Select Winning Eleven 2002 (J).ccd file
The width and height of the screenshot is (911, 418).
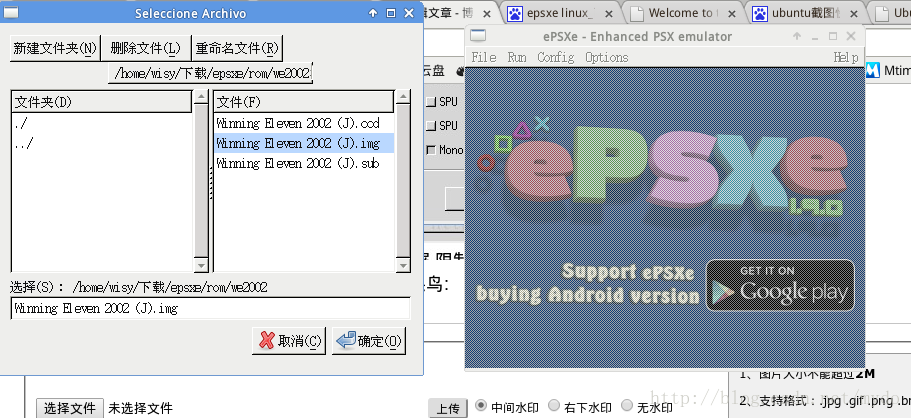304,123
